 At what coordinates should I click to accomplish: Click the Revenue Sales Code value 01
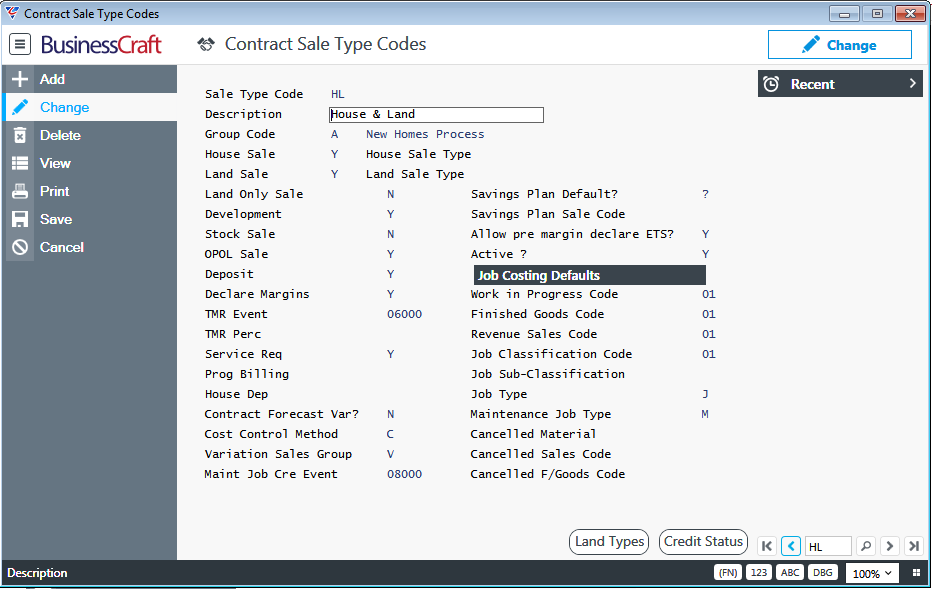pos(709,334)
